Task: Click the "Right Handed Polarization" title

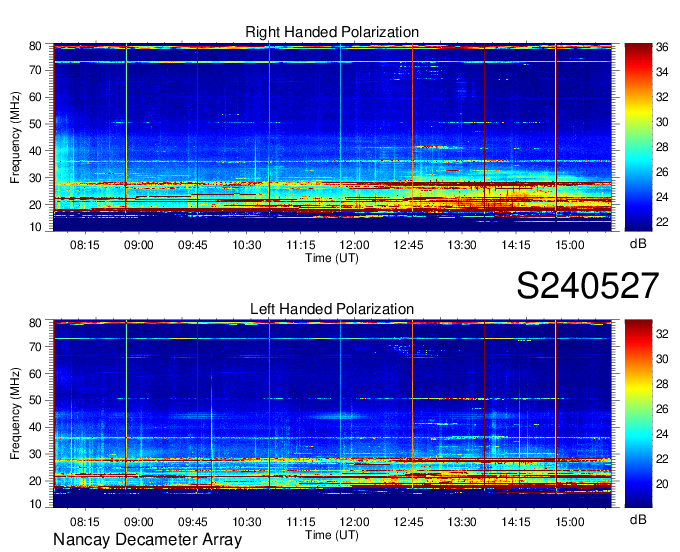Action: [x=332, y=32]
